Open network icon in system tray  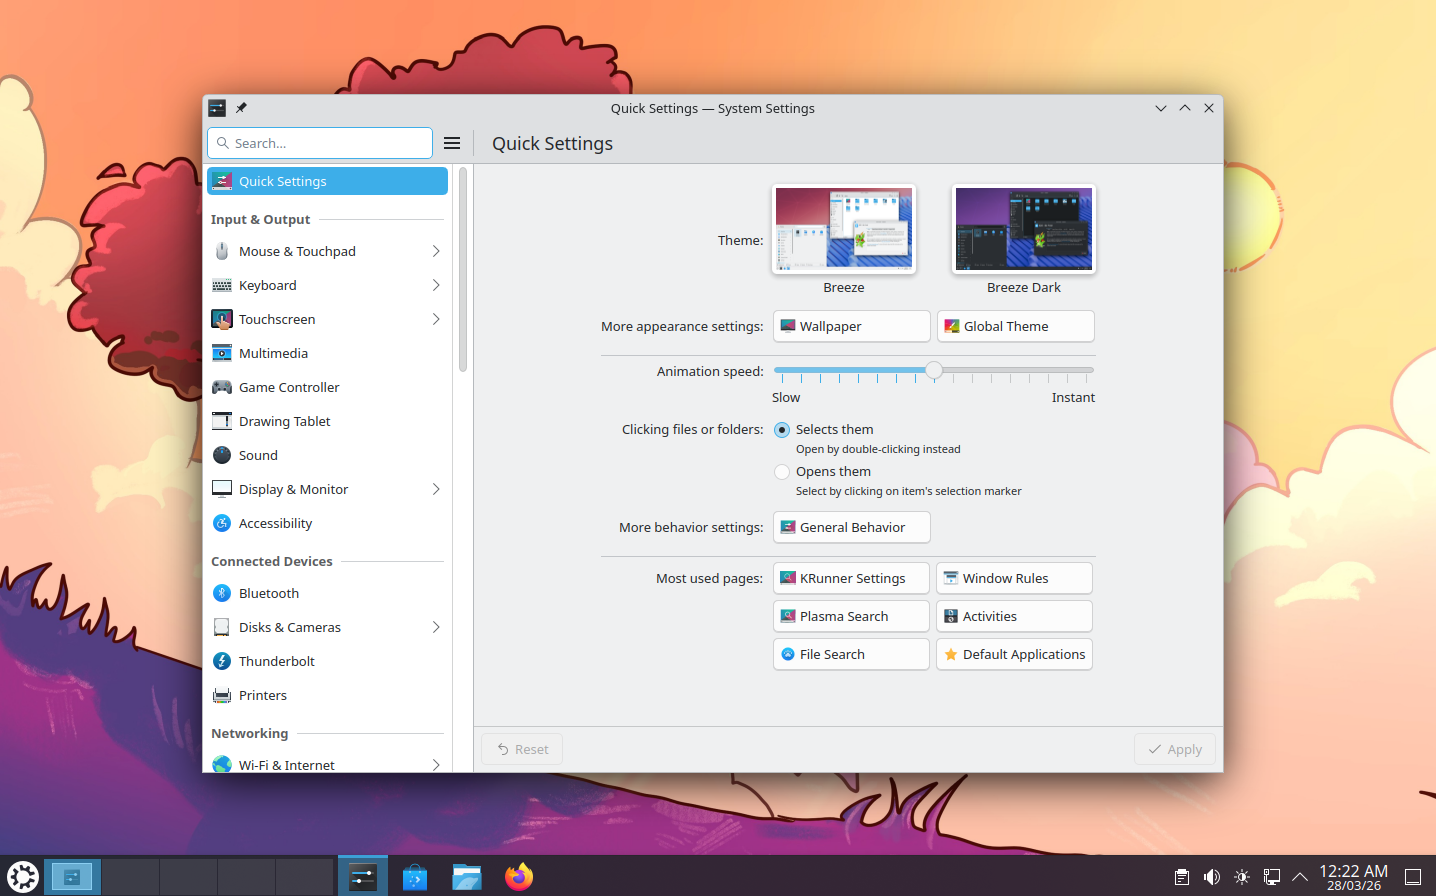click(x=1272, y=877)
